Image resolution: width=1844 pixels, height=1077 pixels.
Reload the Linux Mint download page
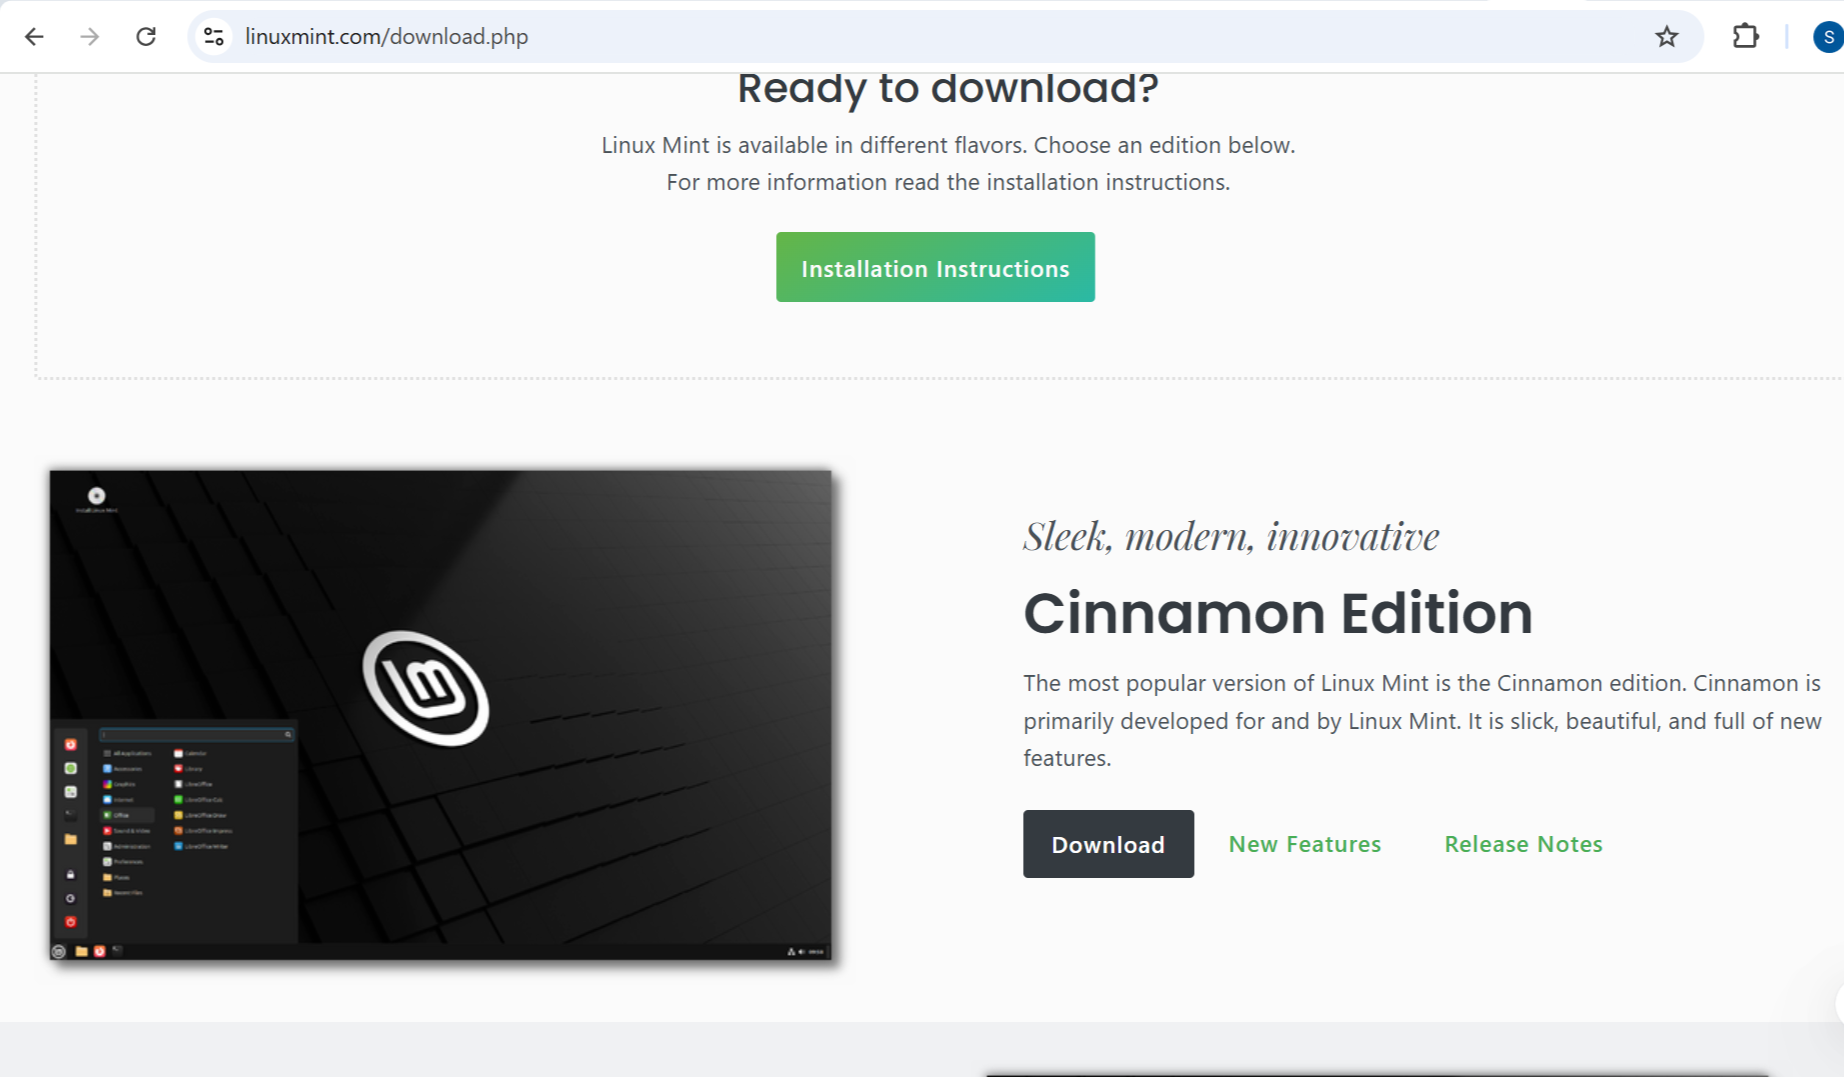[146, 37]
